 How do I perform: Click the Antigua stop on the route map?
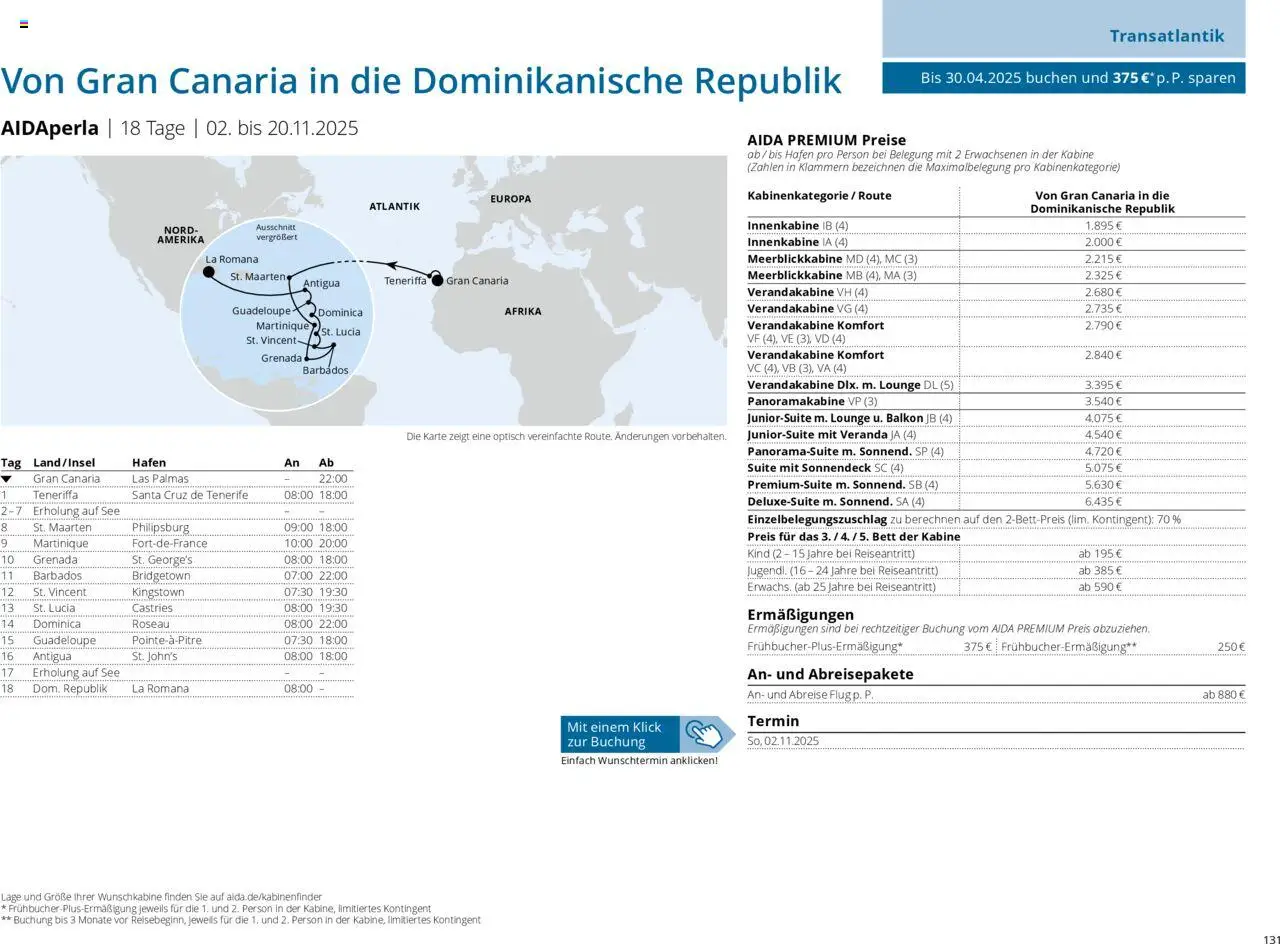304,290
